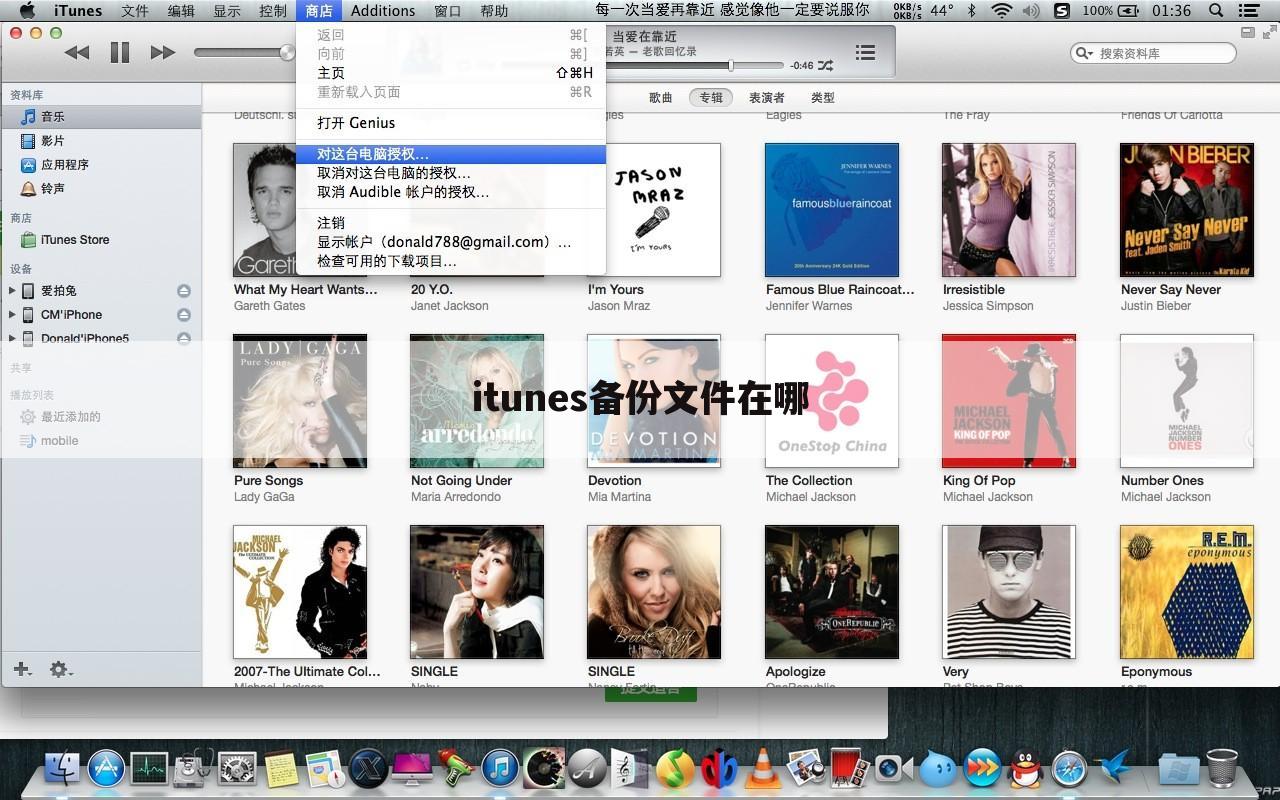Choose 对这台电脑授权… menu item
Screen dimensions: 1280x800
pos(451,154)
